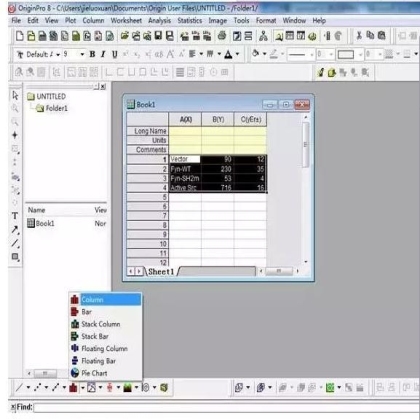Image resolution: width=420 pixels, height=420 pixels.
Task: Choose Bar from the plot popup
Action: [105, 312]
